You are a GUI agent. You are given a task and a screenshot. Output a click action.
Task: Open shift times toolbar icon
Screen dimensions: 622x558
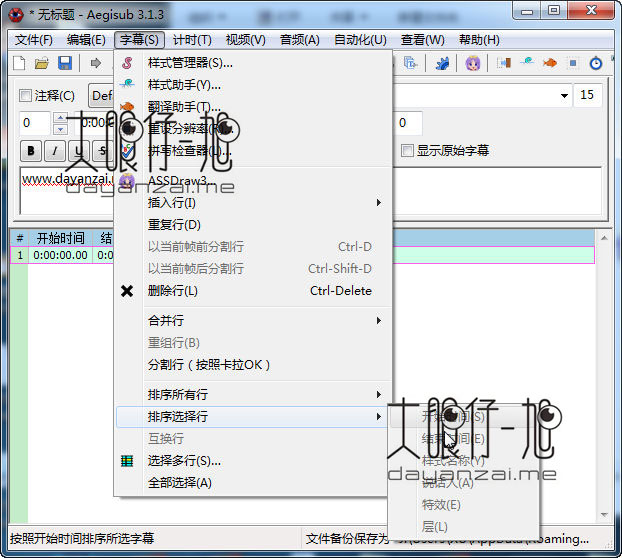pos(504,63)
